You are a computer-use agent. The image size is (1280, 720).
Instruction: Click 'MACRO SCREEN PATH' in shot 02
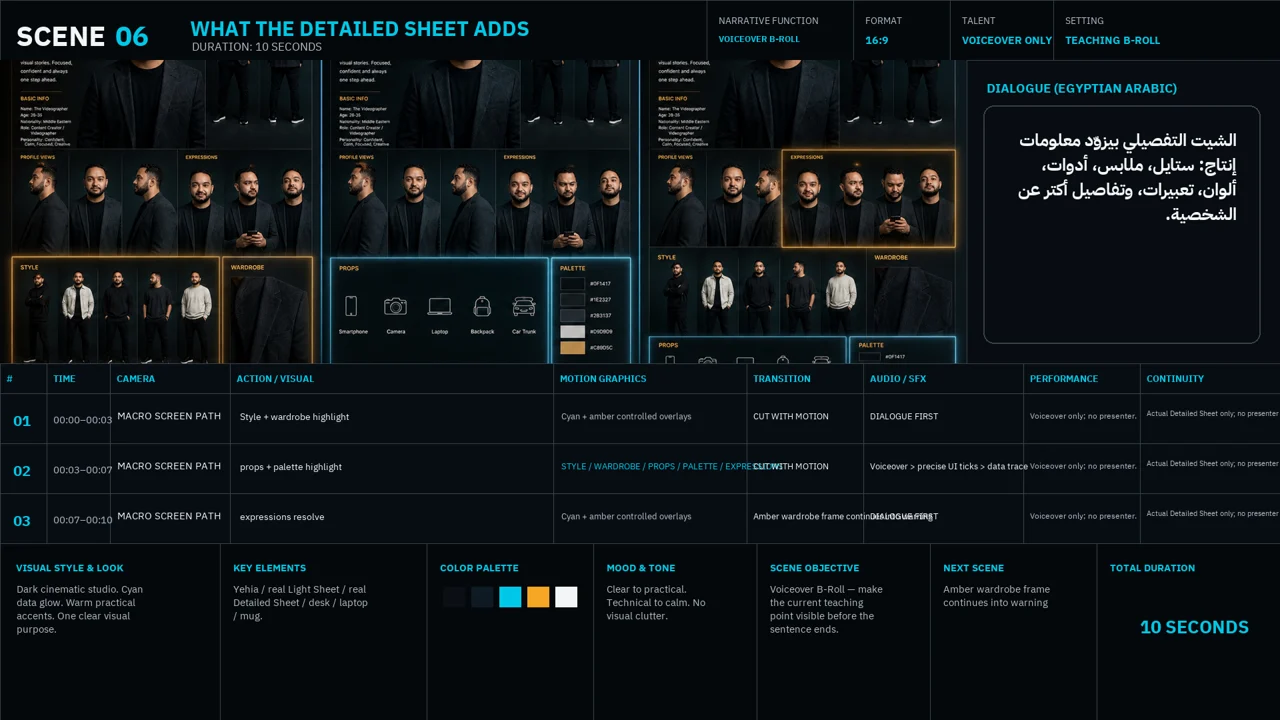[169, 466]
